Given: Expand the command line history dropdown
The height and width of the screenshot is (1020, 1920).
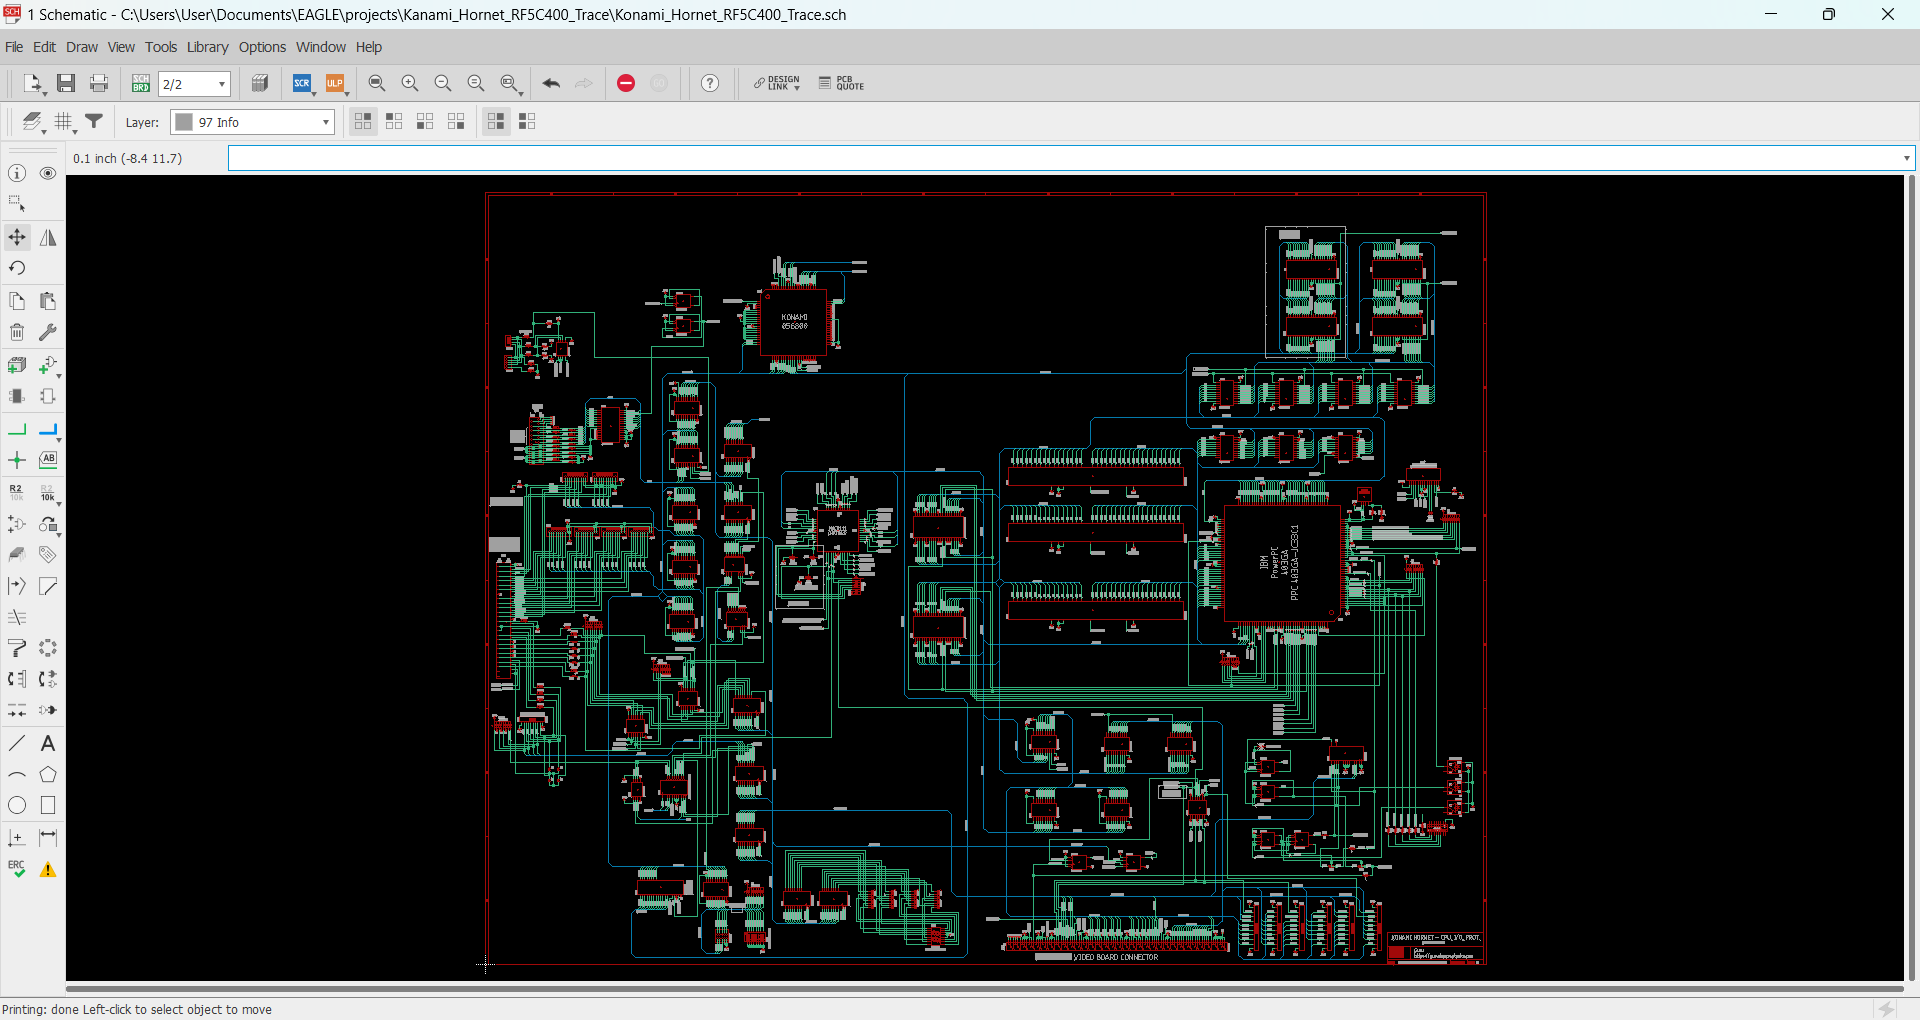Looking at the screenshot, I should coord(1906,158).
